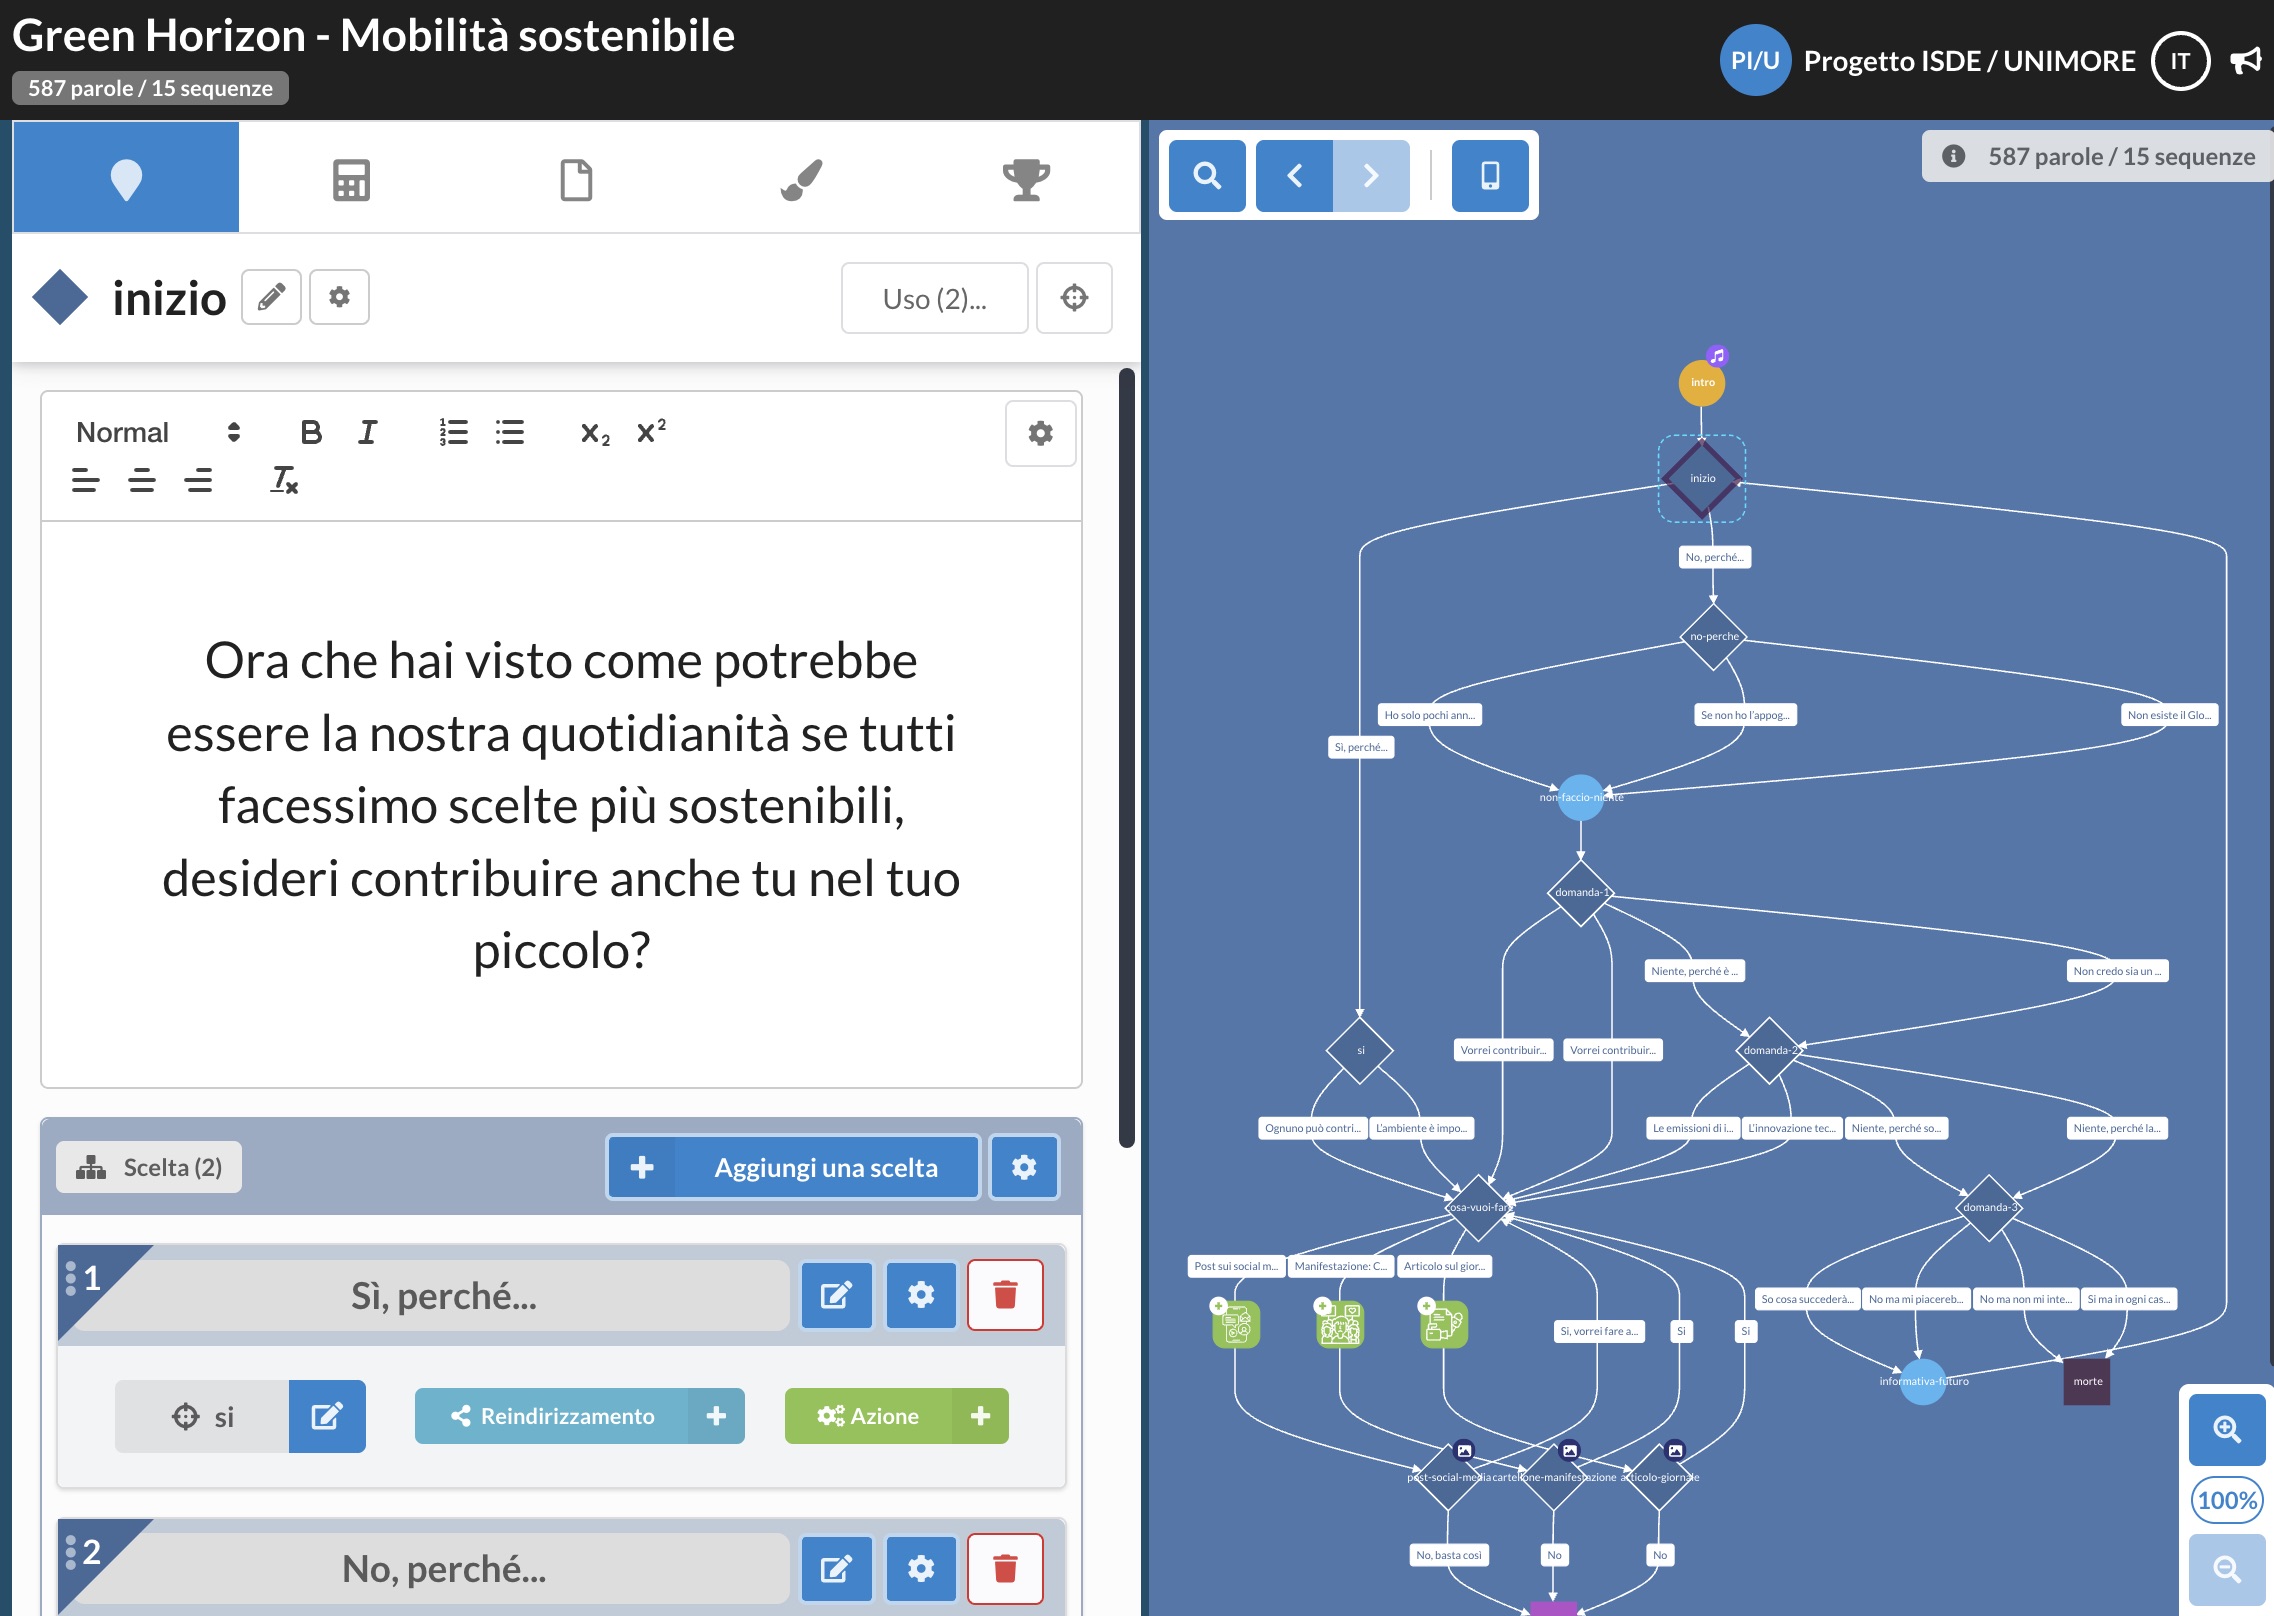Viewport: 2274px width, 1616px height.
Task: Open the map search magnifier tool
Action: [1207, 176]
